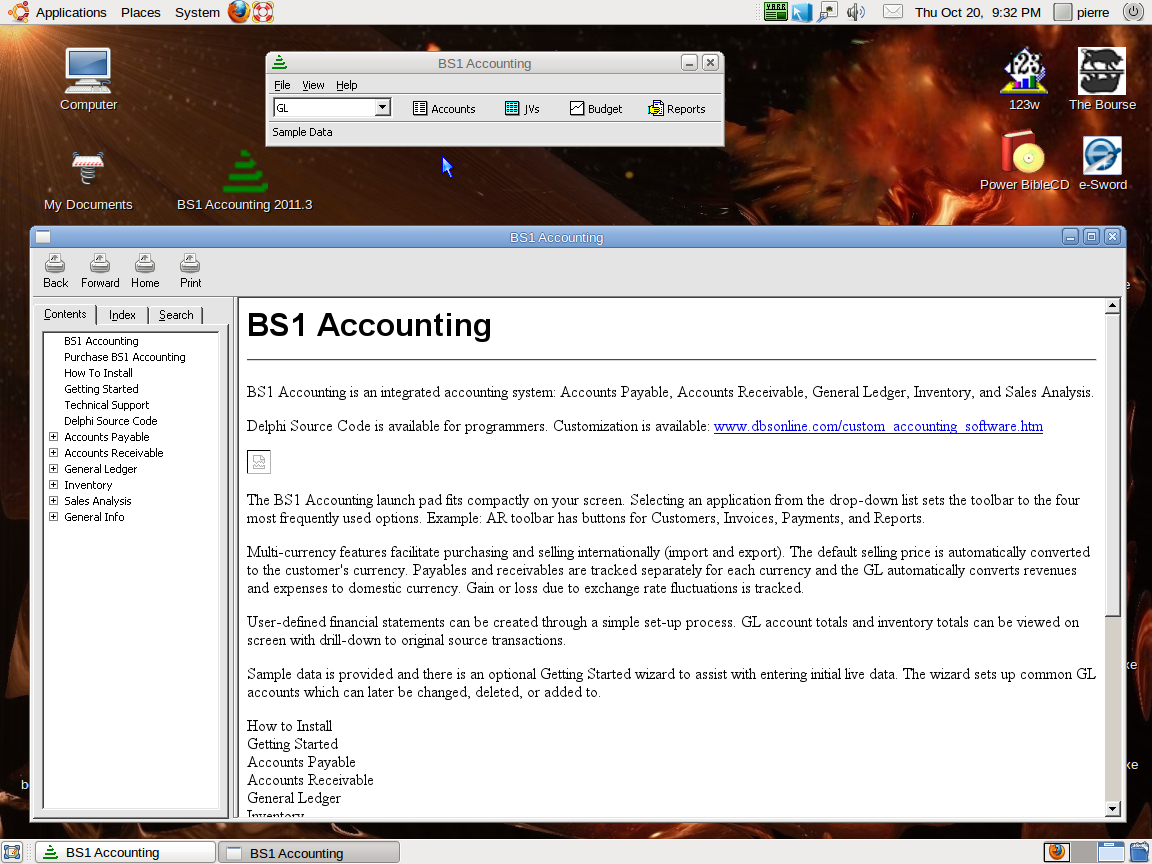
Task: Open Reports from the launch pad toolbar
Action: 678,108
